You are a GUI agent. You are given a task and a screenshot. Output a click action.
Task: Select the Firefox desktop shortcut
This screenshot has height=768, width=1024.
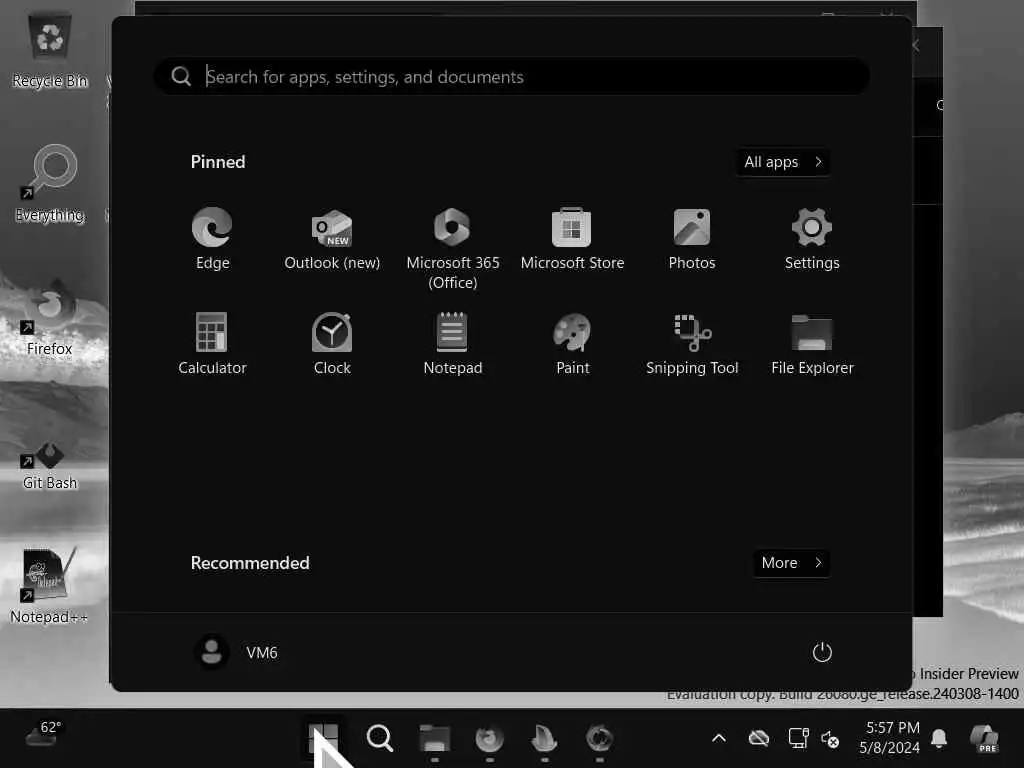point(50,319)
